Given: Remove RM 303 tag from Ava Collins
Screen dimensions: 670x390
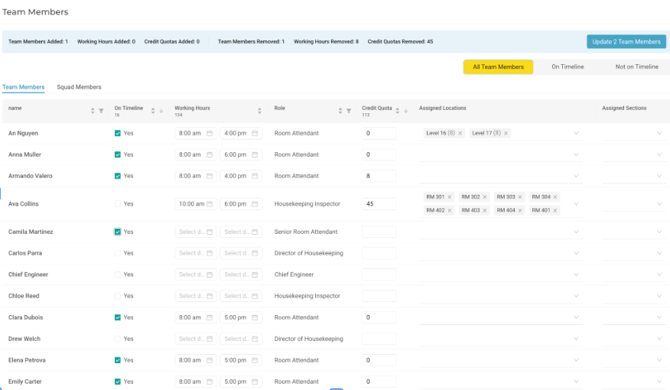Looking at the screenshot, I should [520, 197].
